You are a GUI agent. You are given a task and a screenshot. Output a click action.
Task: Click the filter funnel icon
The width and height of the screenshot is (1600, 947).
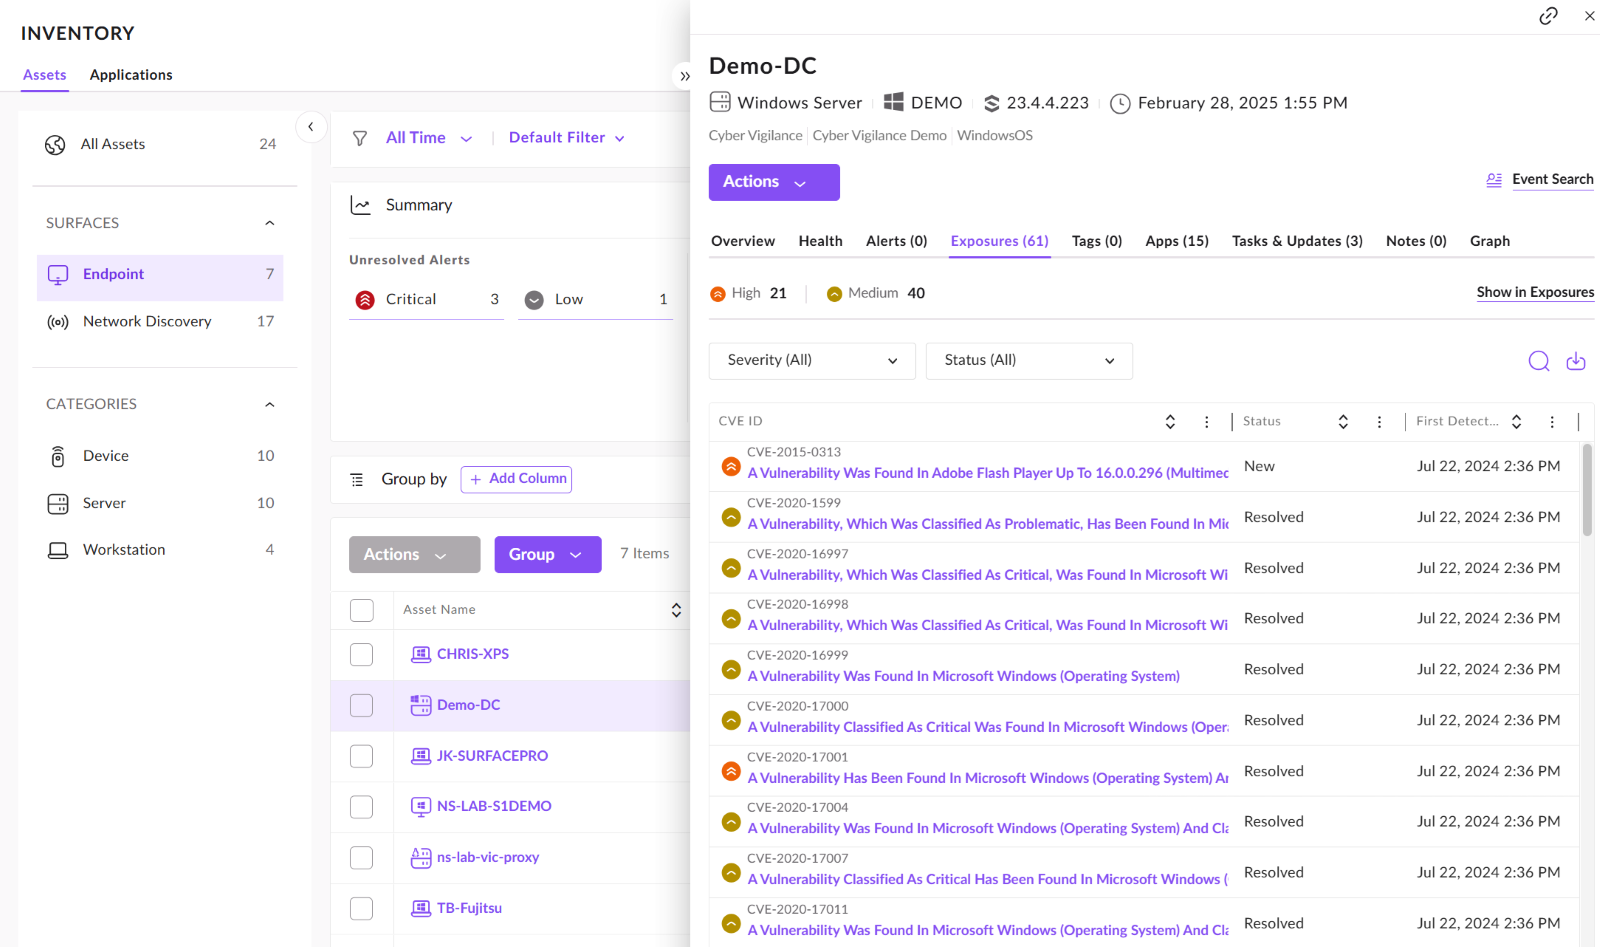point(360,138)
